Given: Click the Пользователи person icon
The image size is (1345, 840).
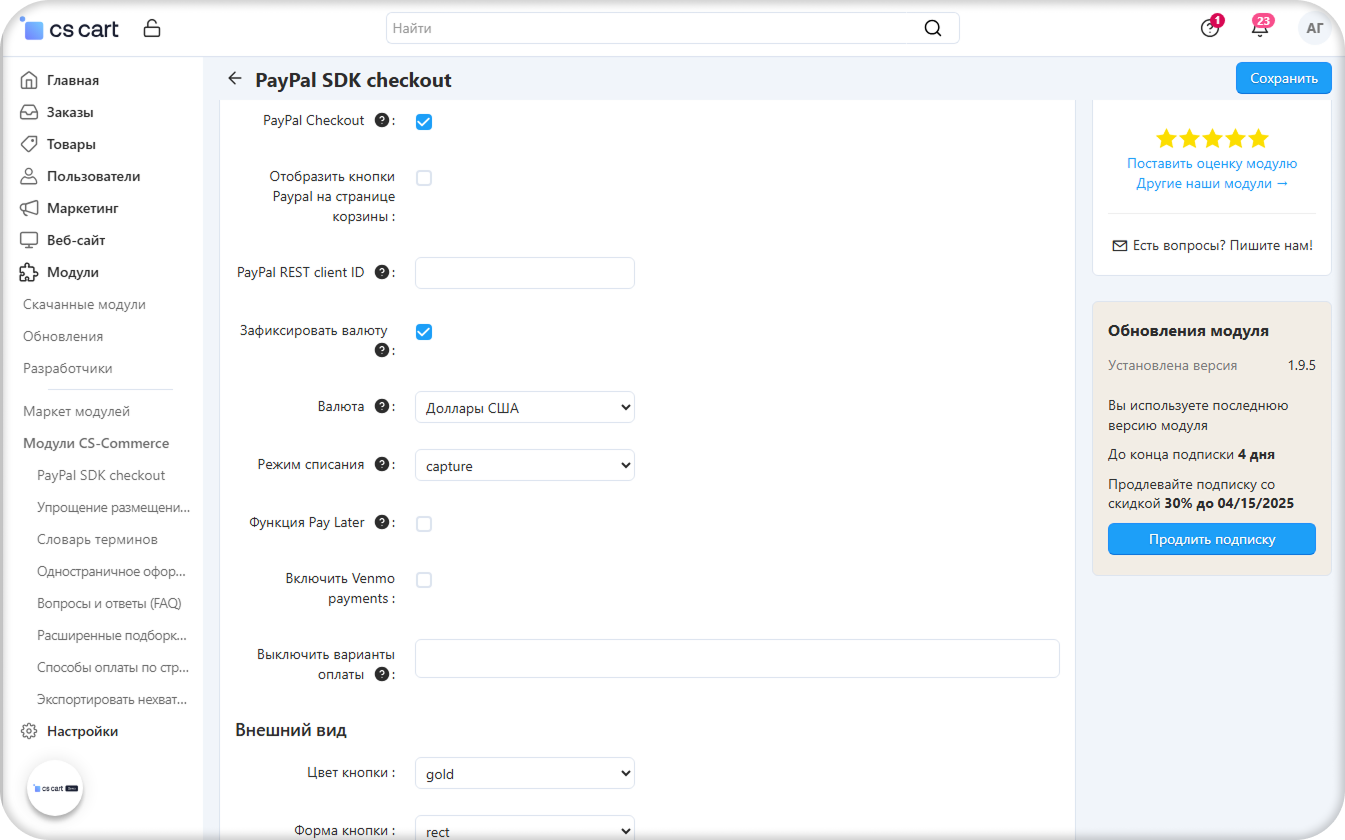Looking at the screenshot, I should 29,176.
